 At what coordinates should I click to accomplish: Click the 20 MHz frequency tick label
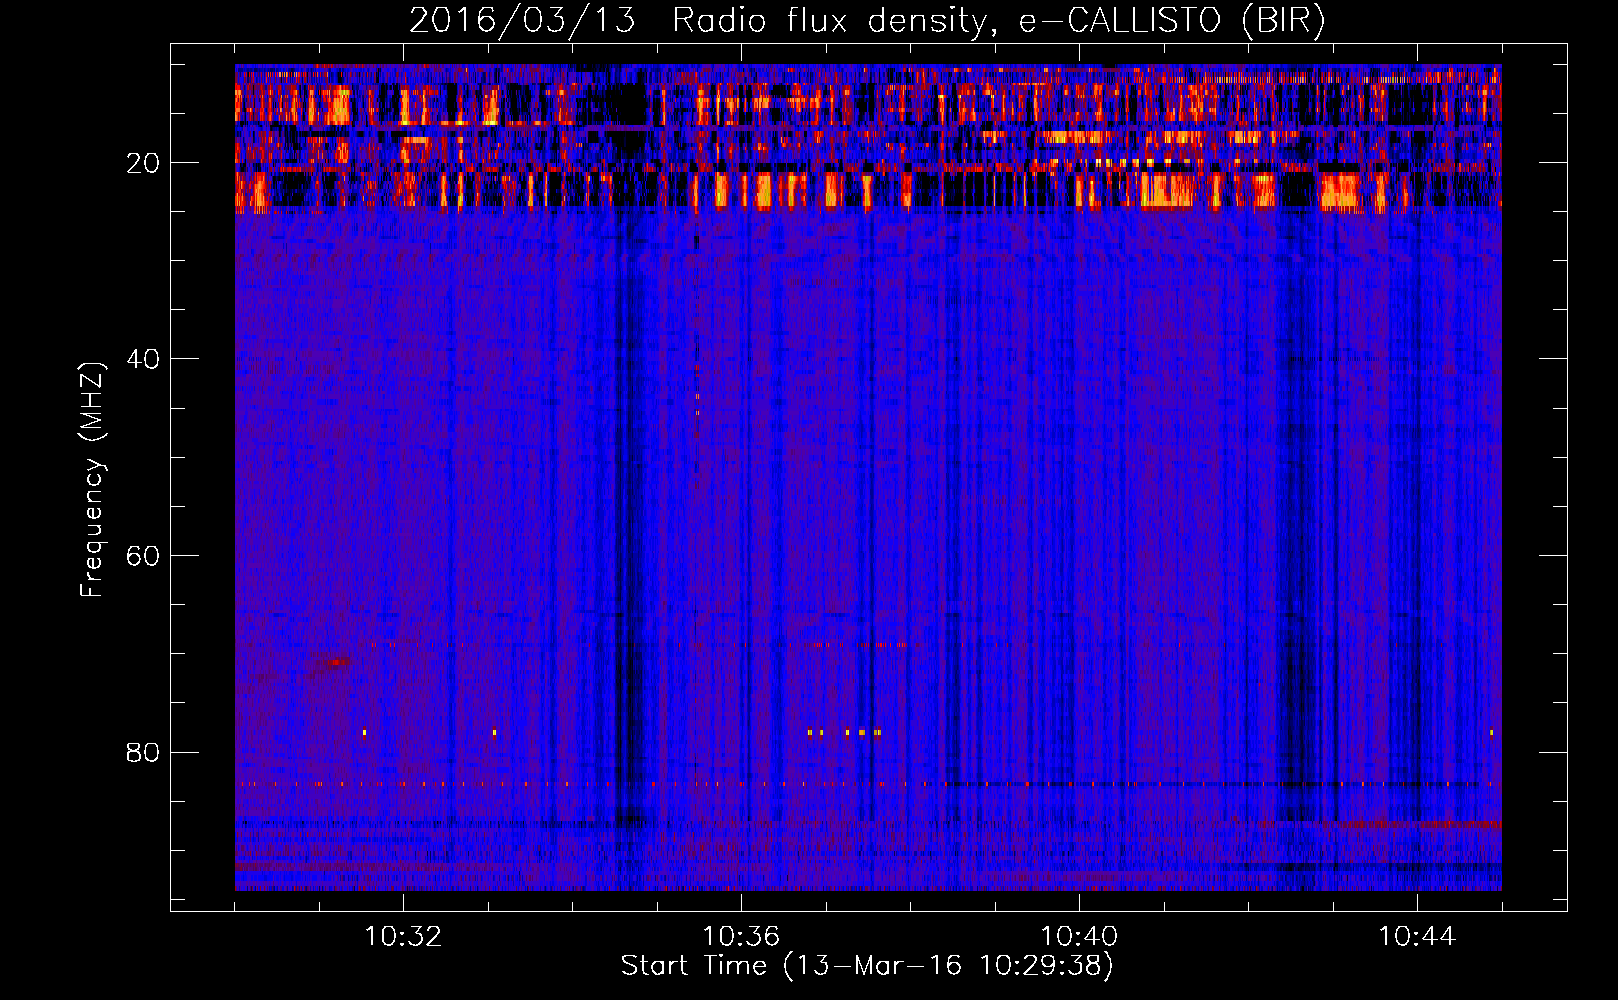(144, 163)
